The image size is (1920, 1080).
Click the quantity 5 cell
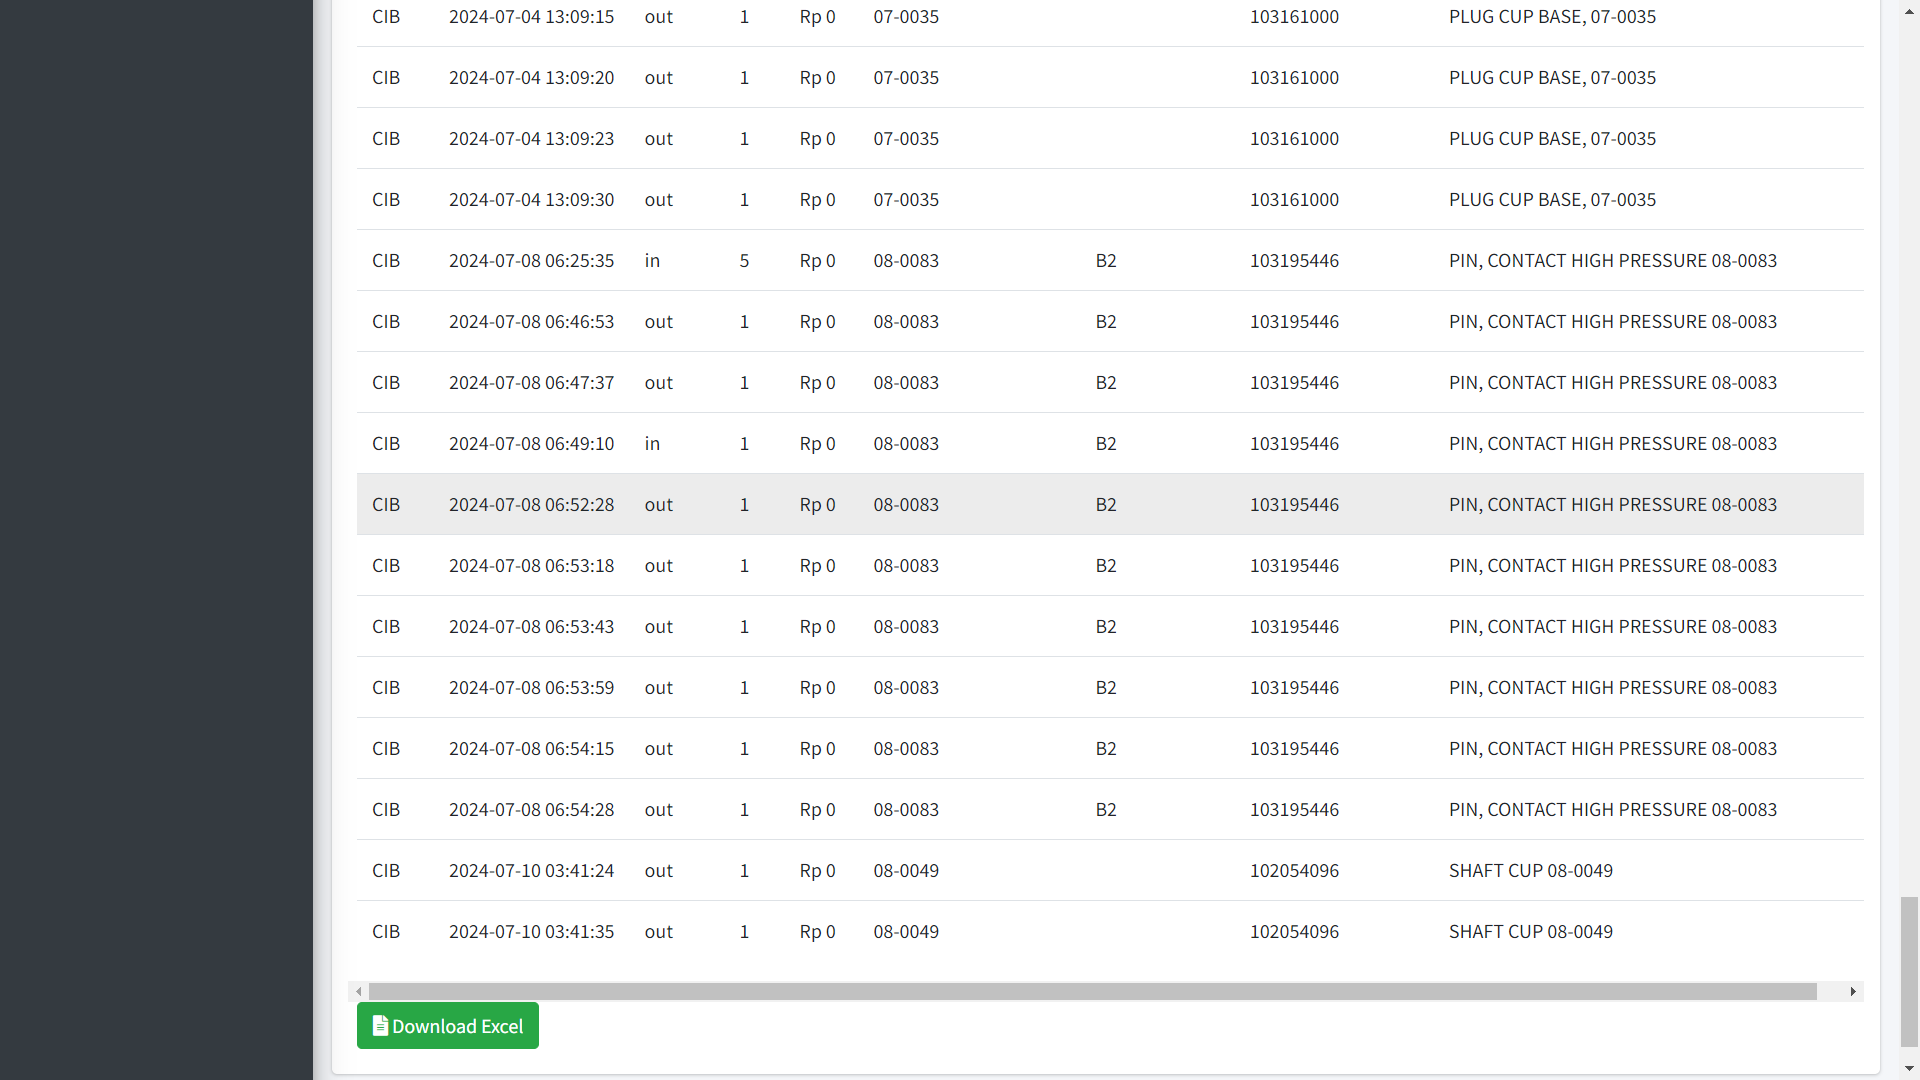pyautogui.click(x=744, y=261)
